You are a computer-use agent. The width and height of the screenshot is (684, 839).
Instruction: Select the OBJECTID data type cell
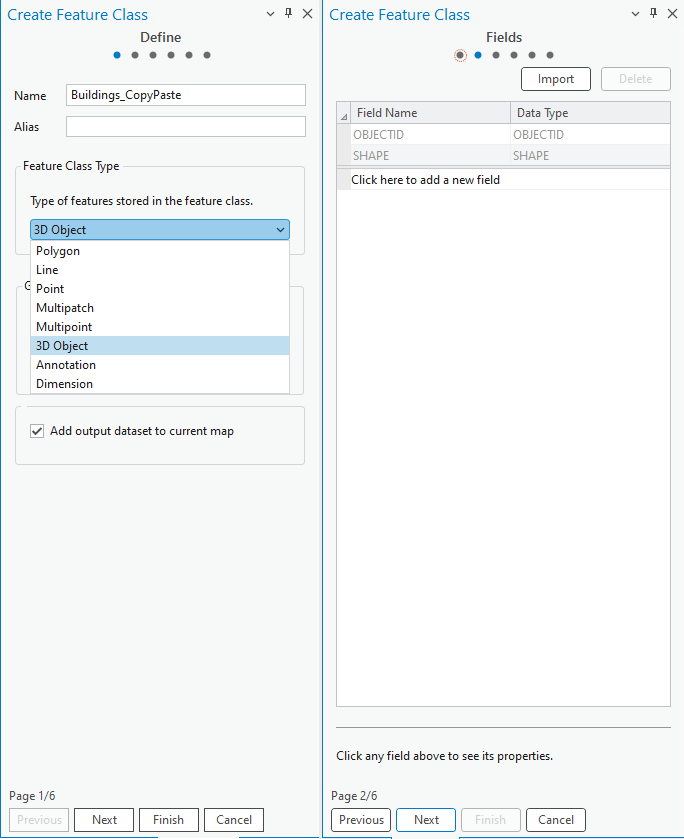[590, 135]
